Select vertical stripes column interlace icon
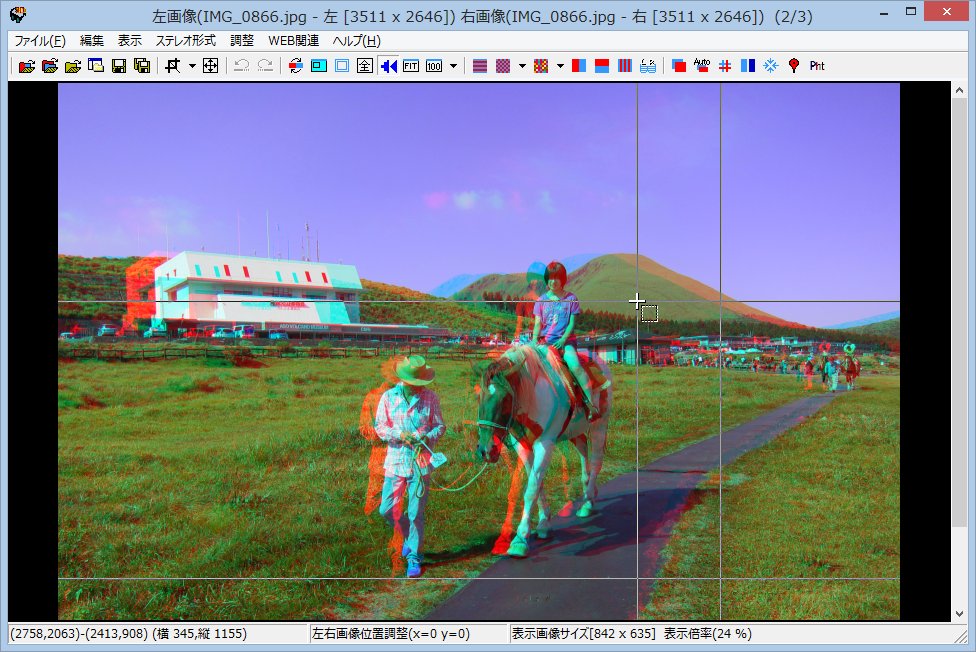The image size is (976, 652). [625, 66]
